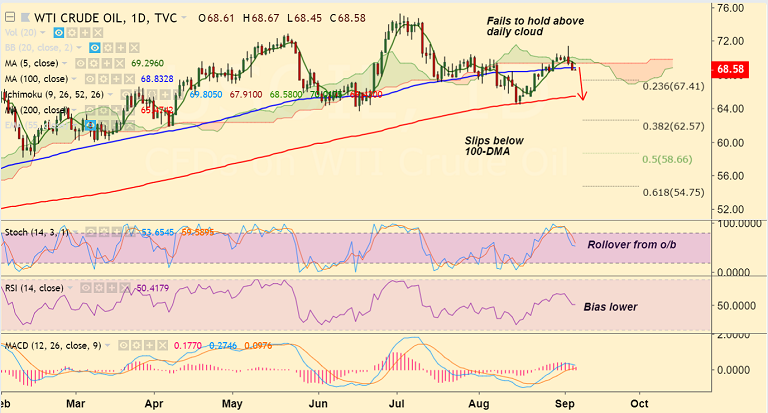Screen dimensions: 768x413
Task: Toggle visibility eye for RSI (14, close)
Action: (x=86, y=288)
